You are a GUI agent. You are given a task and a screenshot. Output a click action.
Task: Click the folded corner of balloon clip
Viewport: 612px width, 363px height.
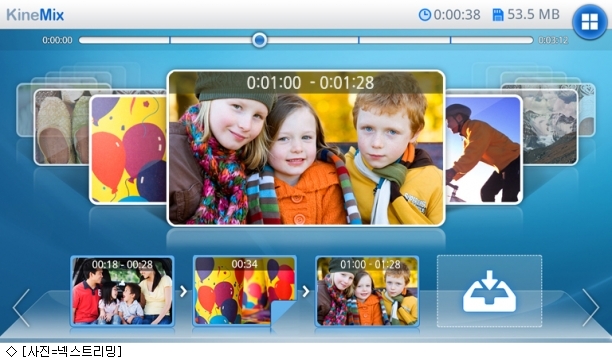(x=282, y=313)
